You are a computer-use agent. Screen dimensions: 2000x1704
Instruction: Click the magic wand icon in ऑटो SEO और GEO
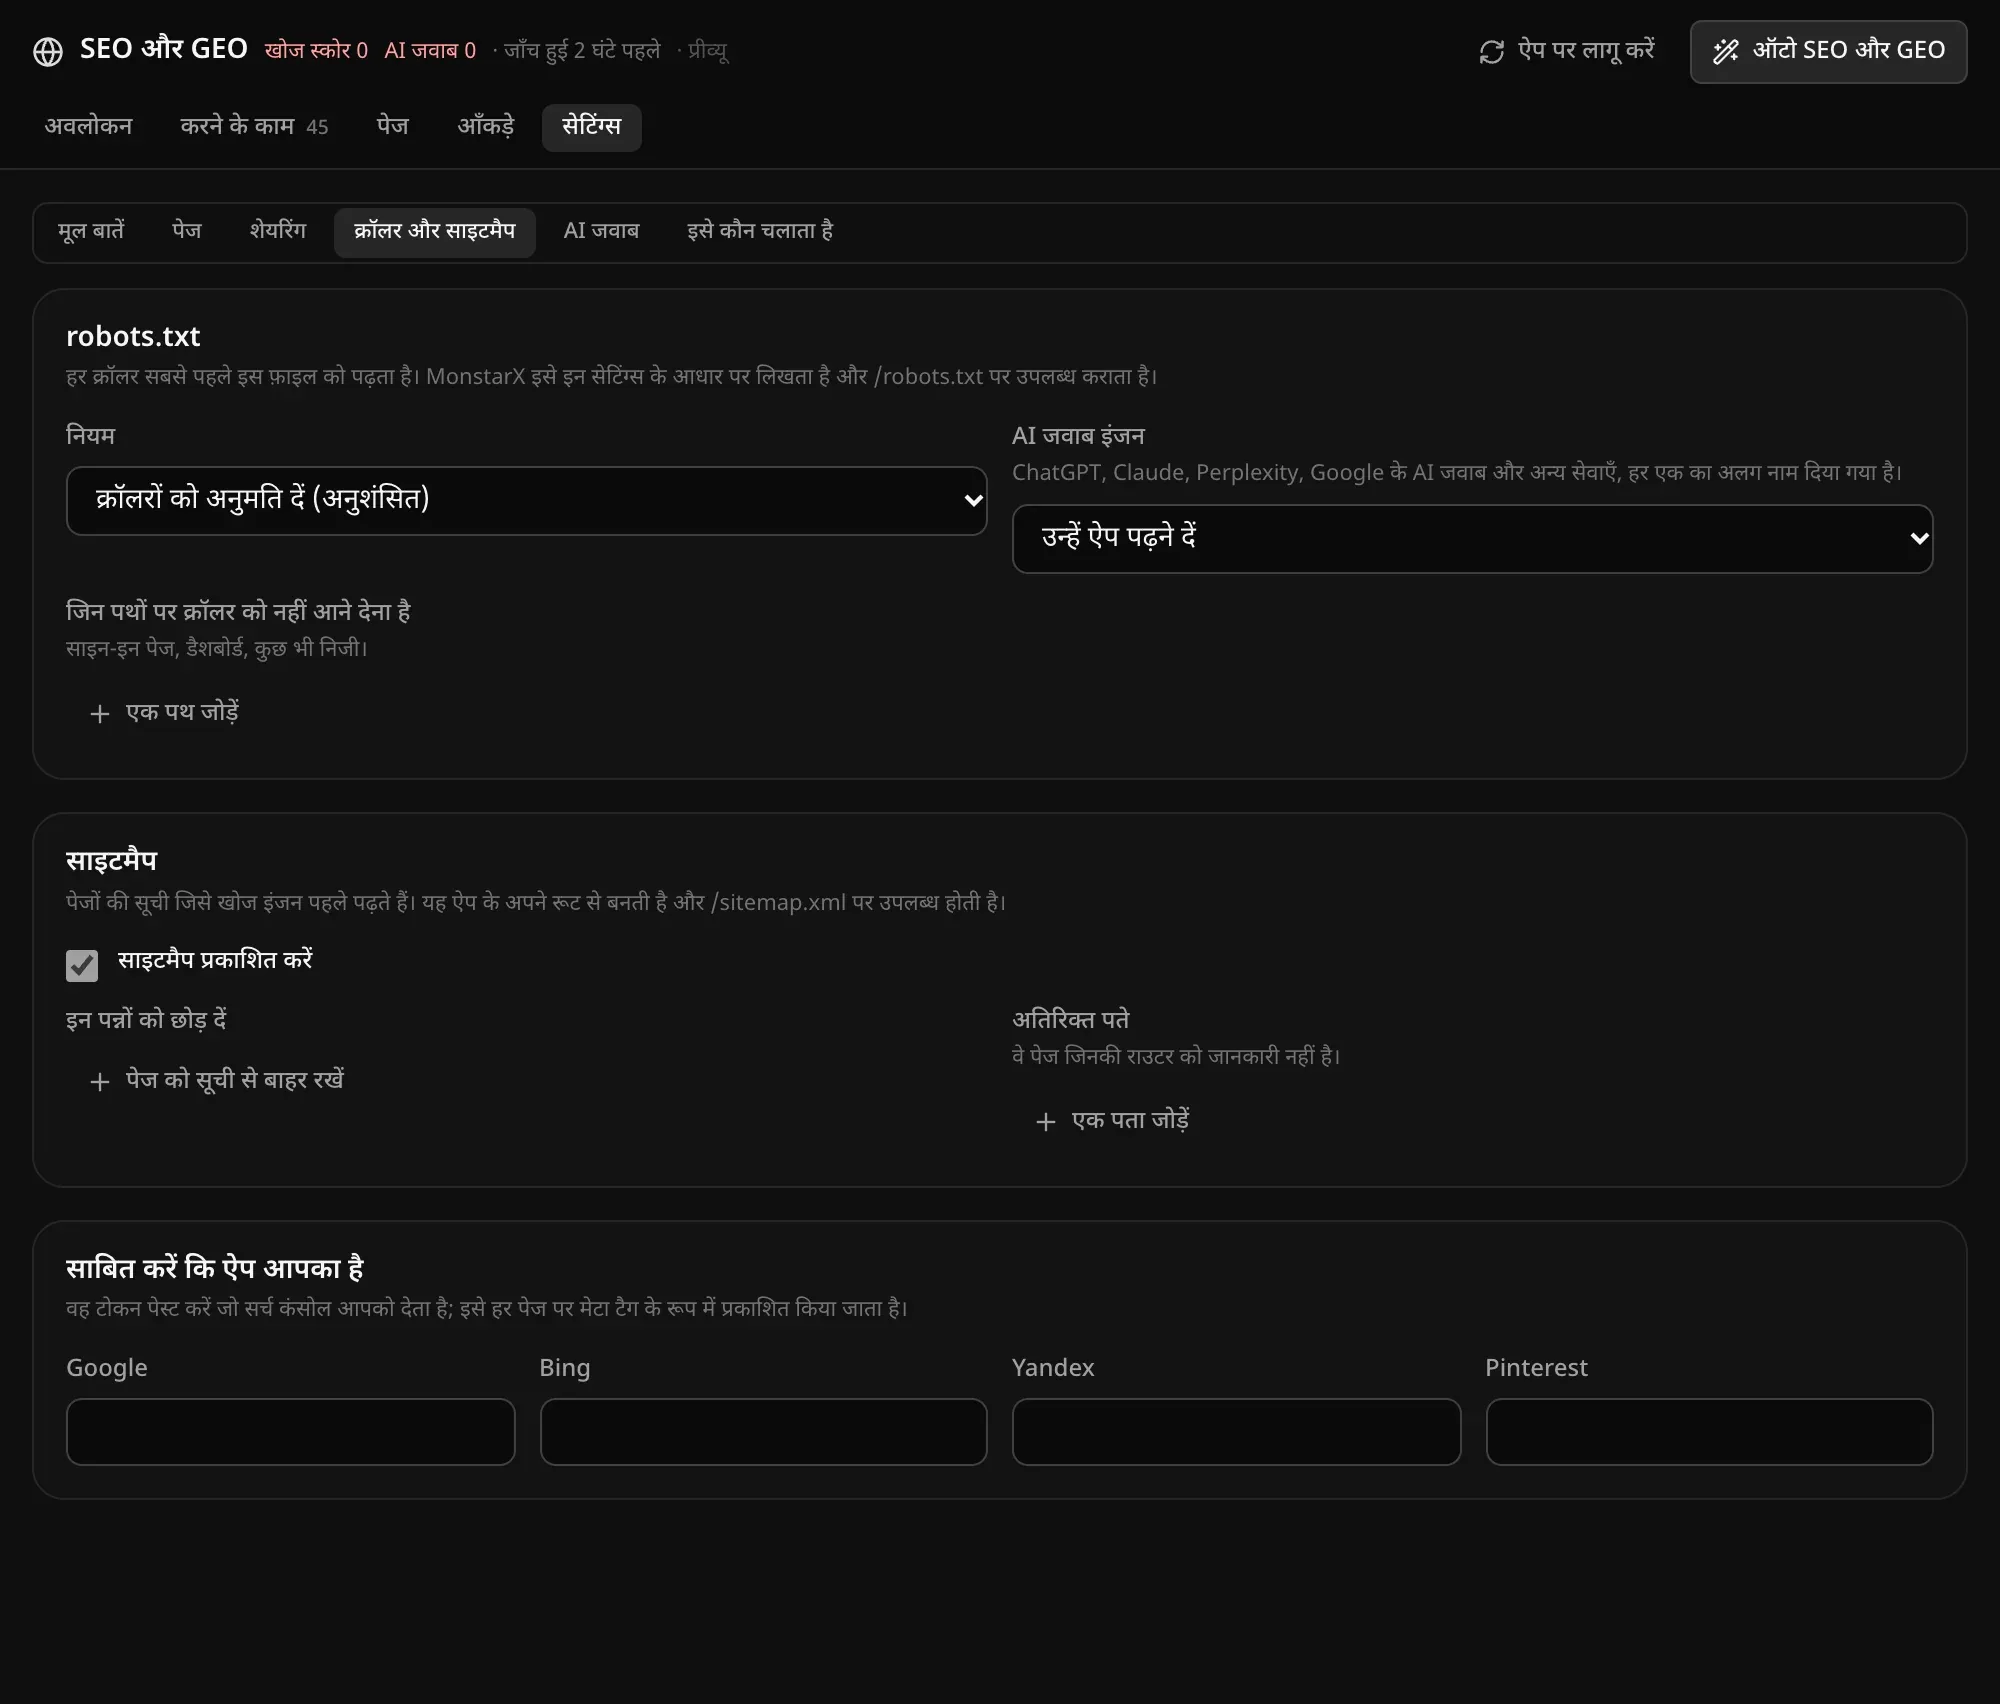[x=1726, y=52]
